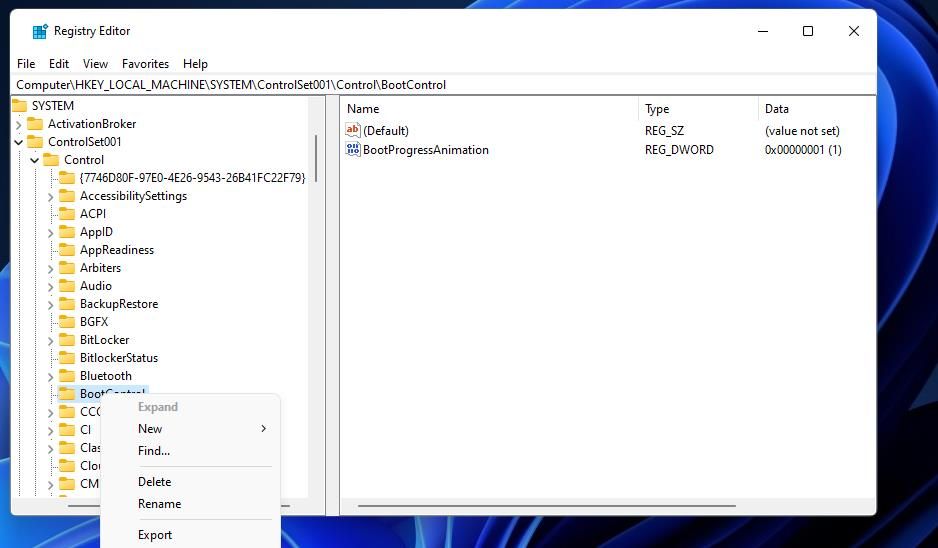Expand the AccessibilitySettings key

[51, 197]
